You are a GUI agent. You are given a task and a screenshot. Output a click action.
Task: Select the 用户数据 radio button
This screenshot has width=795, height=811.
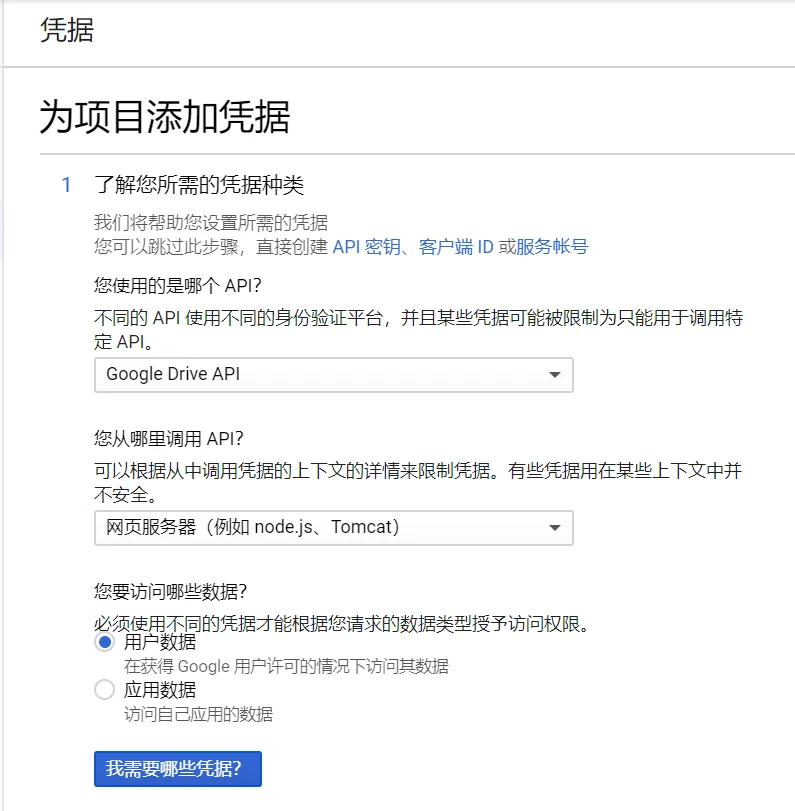click(104, 643)
